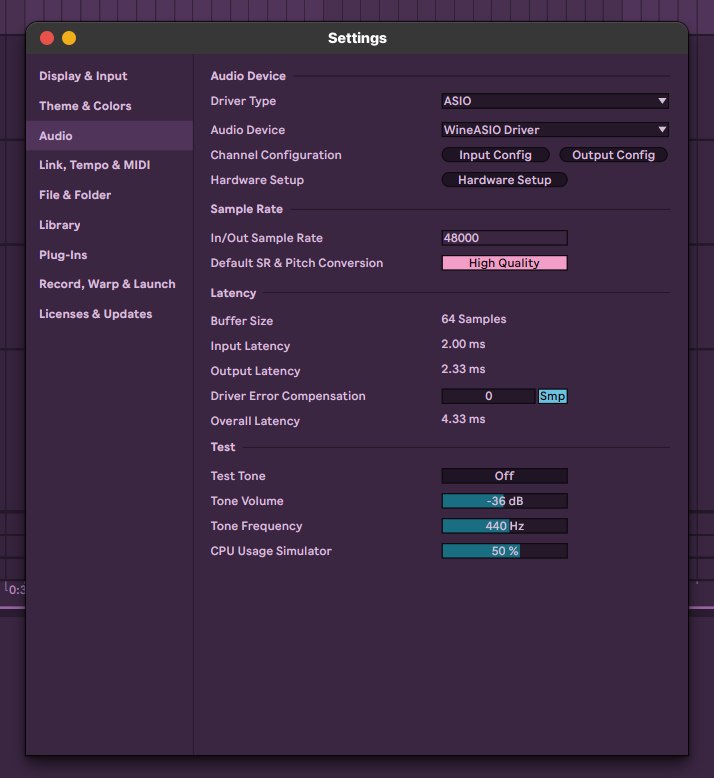The width and height of the screenshot is (714, 778).
Task: Open Hardware Setup button
Action: [x=504, y=180]
